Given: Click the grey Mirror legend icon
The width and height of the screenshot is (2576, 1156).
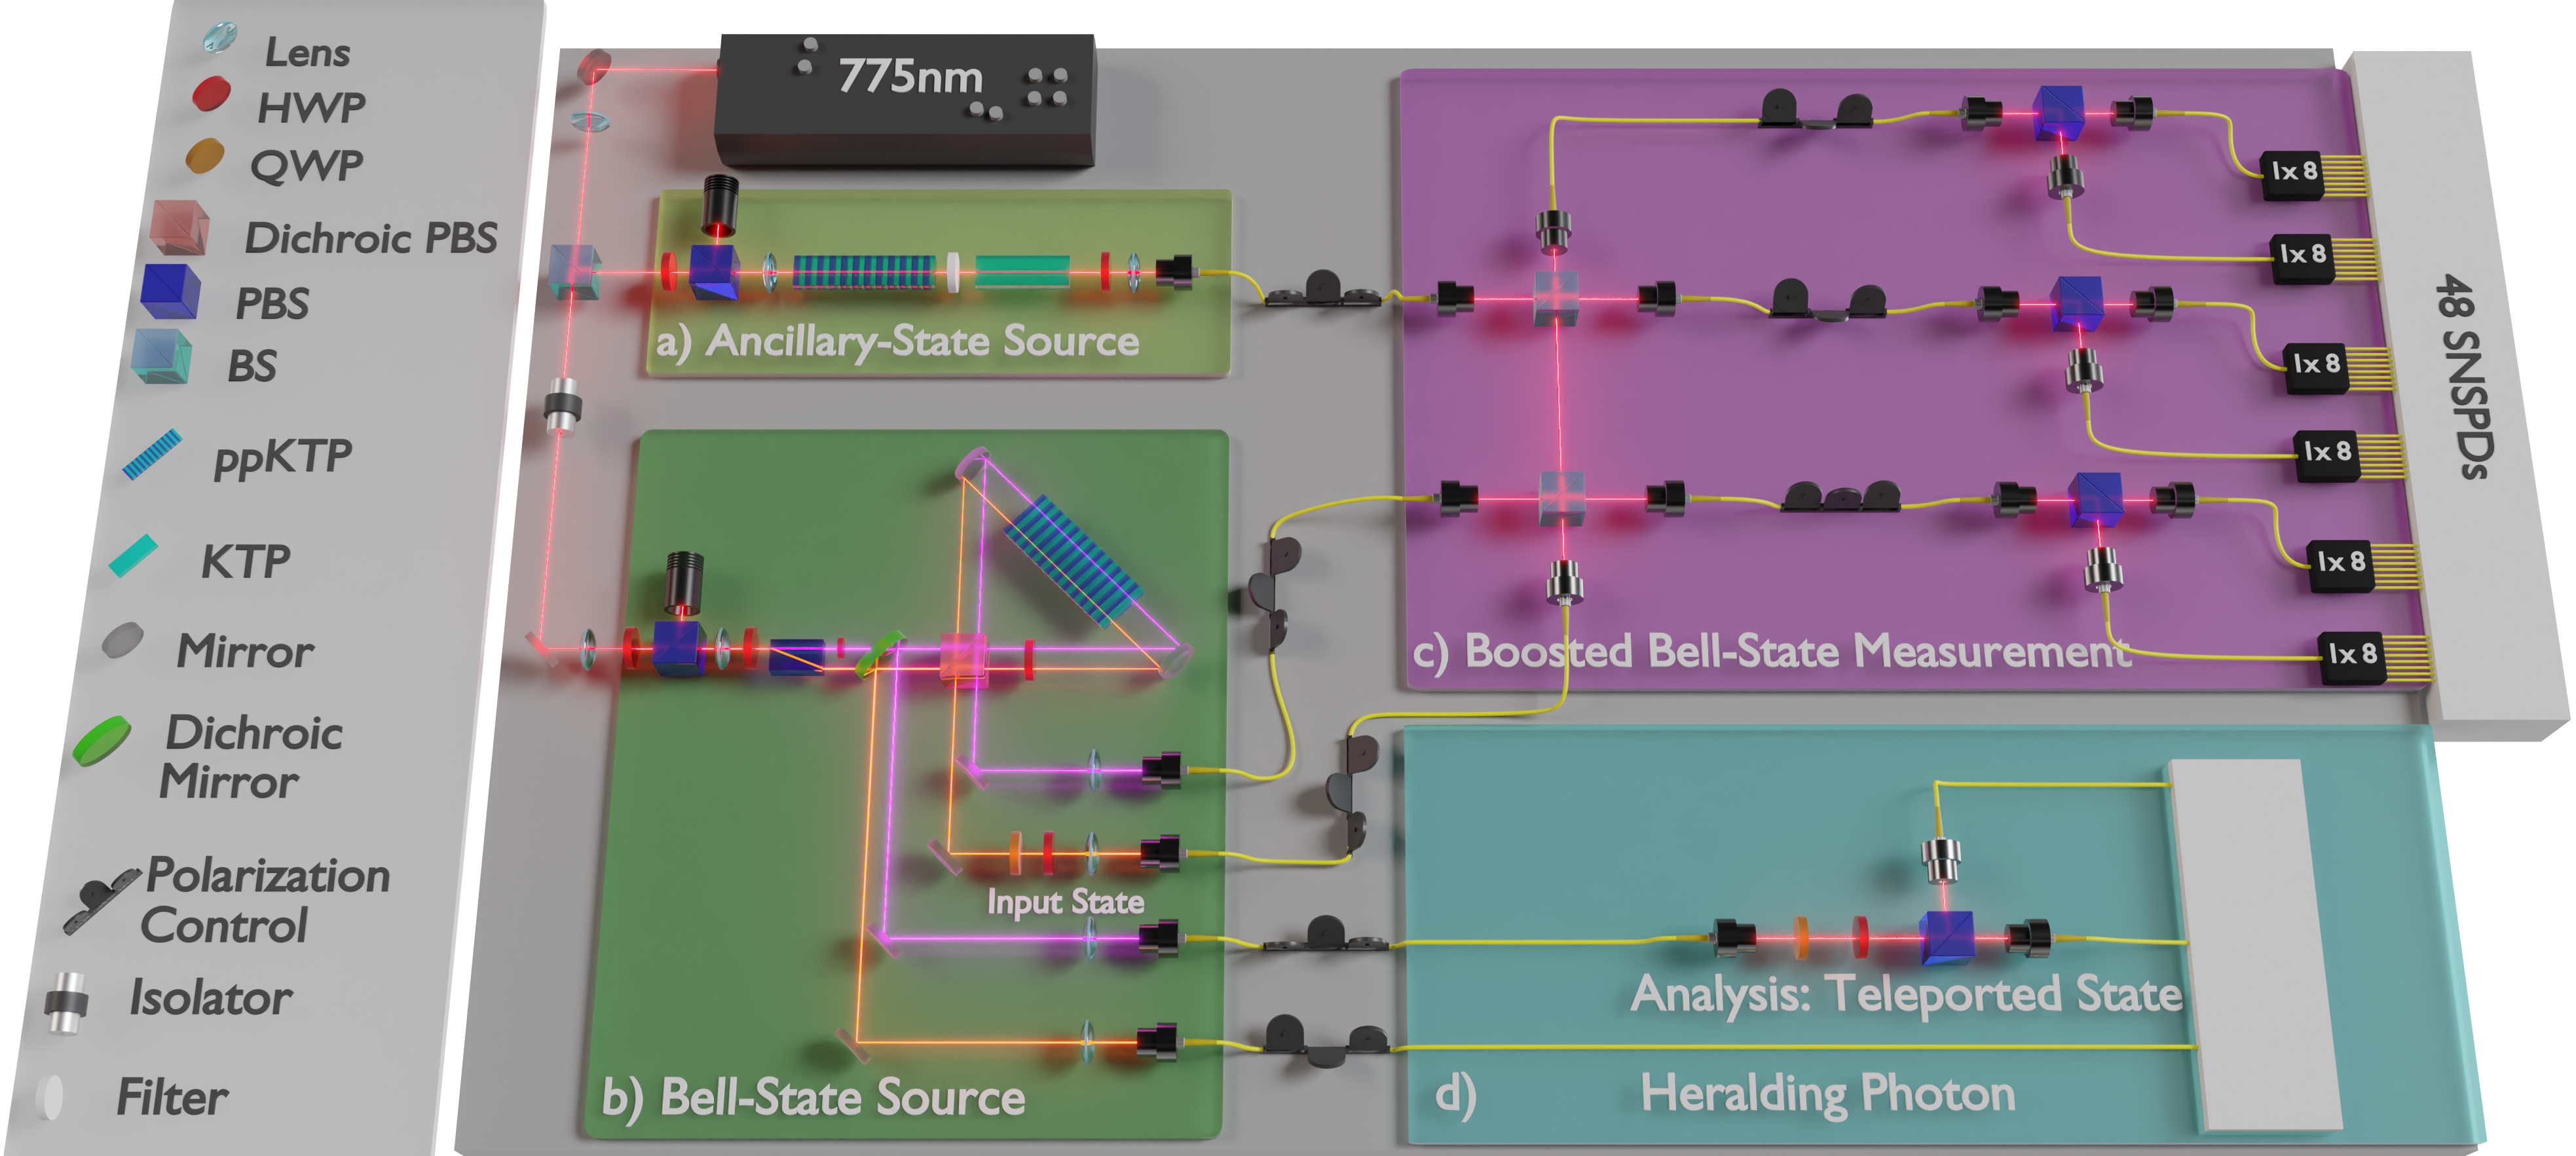Looking at the screenshot, I should 123,641.
